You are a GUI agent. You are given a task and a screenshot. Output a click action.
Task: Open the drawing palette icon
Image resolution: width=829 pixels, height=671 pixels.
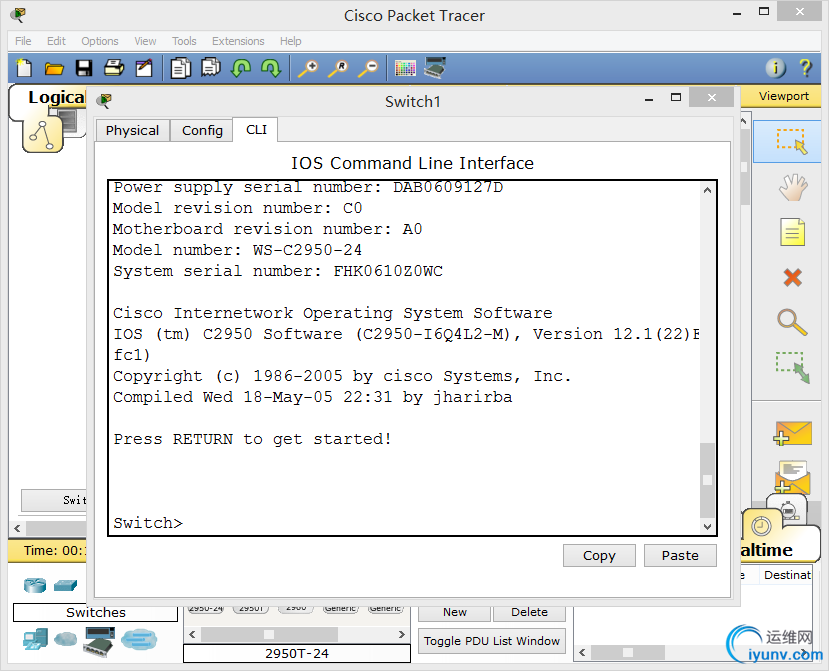[x=405, y=68]
